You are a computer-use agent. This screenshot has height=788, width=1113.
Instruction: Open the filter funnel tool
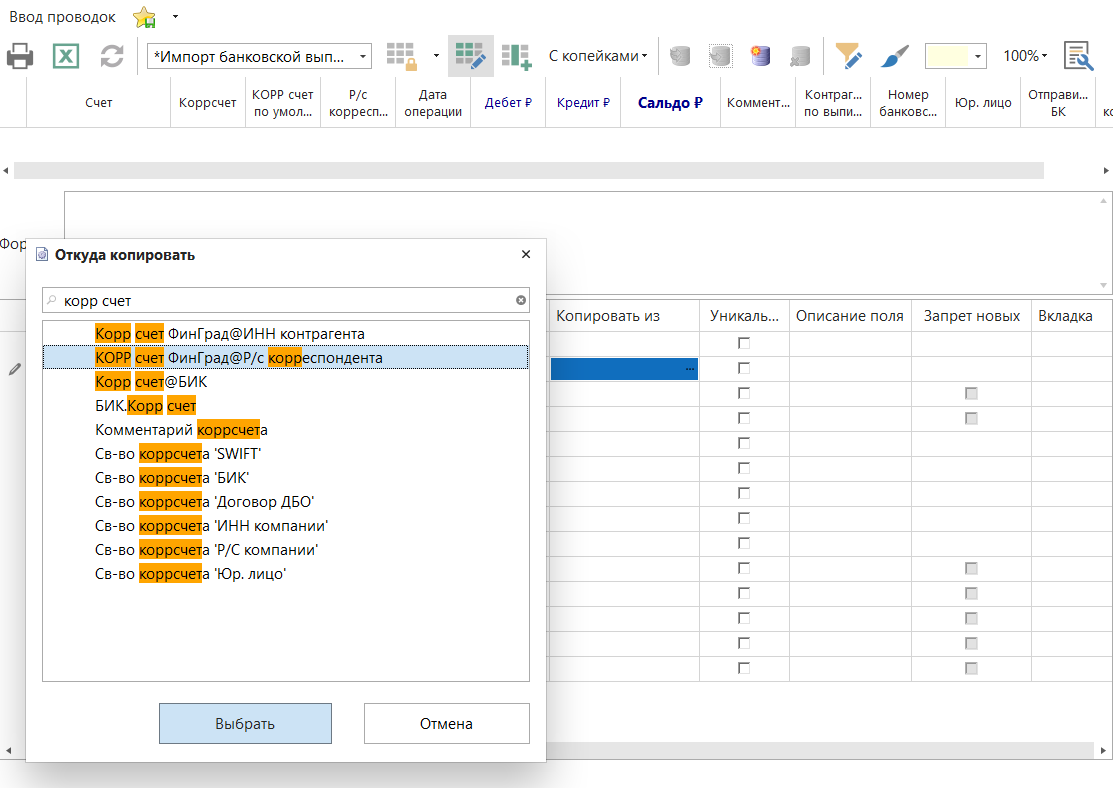coord(849,56)
